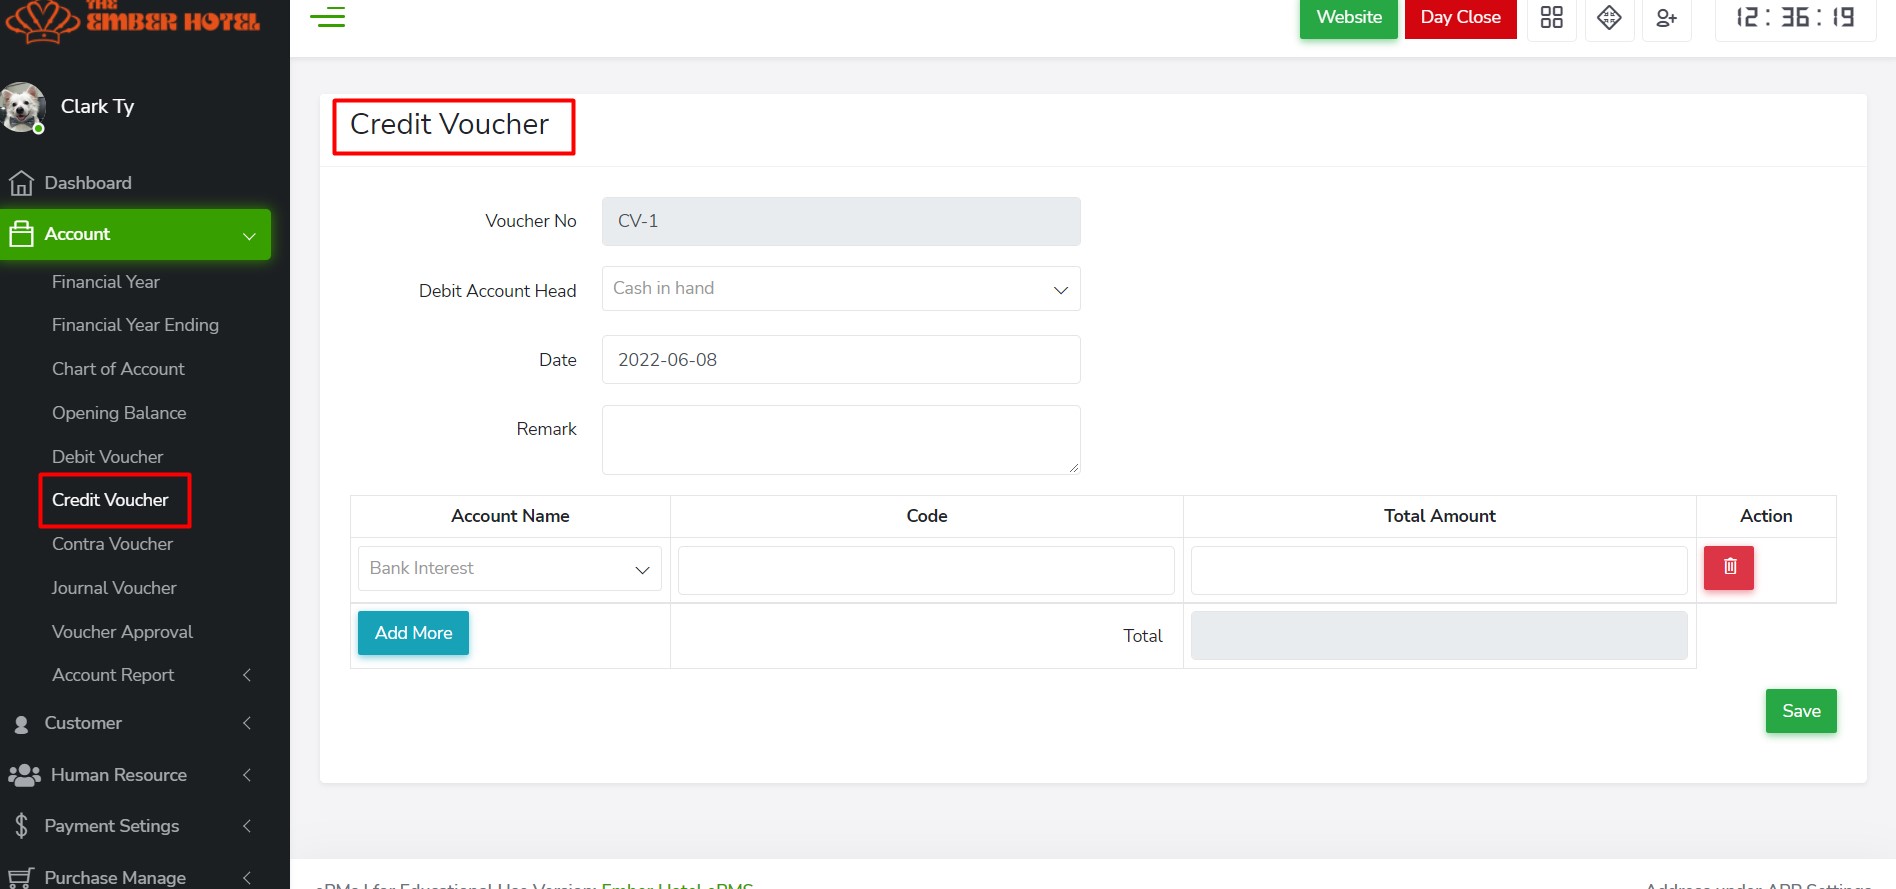The image size is (1896, 889).
Task: Select Chart of Account menu item
Action: tap(118, 369)
